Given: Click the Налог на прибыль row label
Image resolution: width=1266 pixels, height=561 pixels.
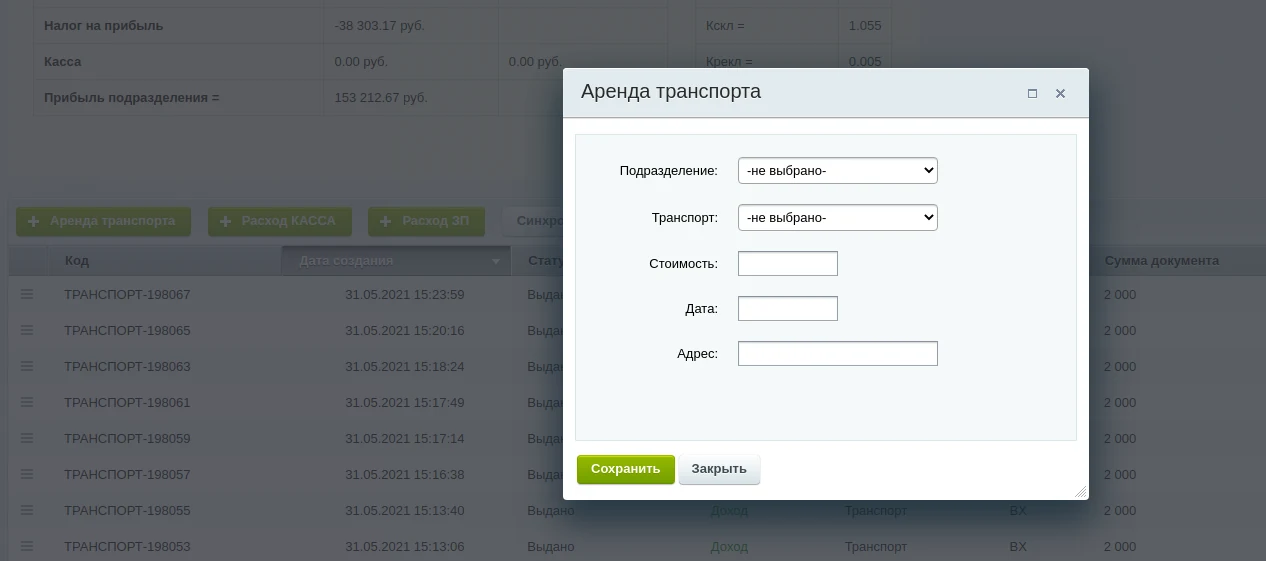Looking at the screenshot, I should (104, 25).
